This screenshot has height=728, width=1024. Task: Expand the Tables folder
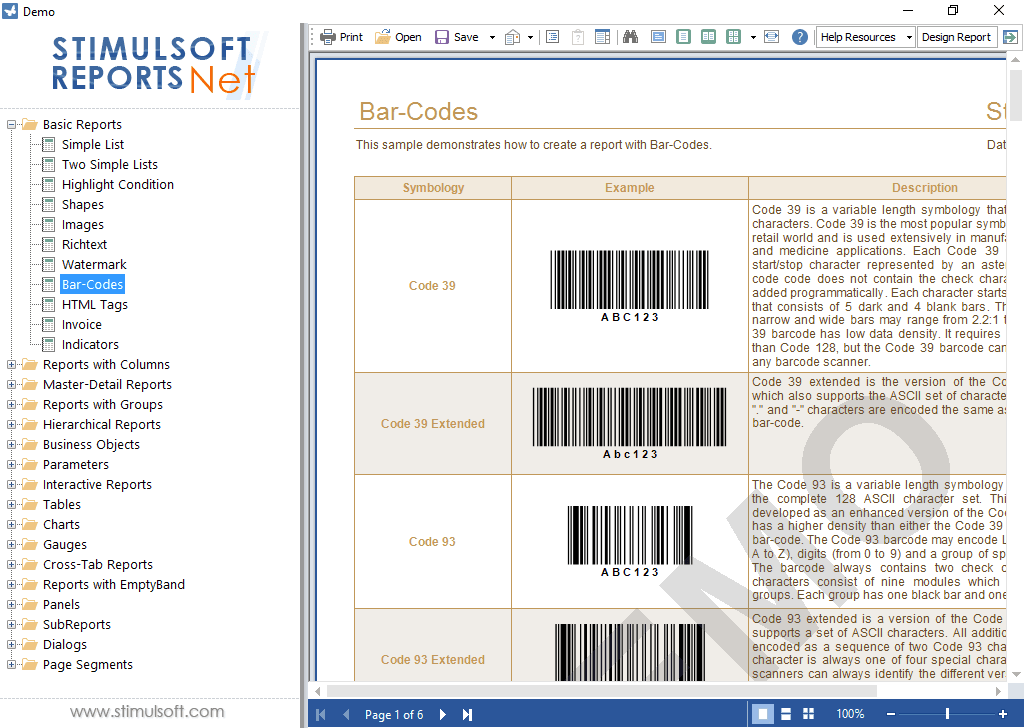click(11, 505)
